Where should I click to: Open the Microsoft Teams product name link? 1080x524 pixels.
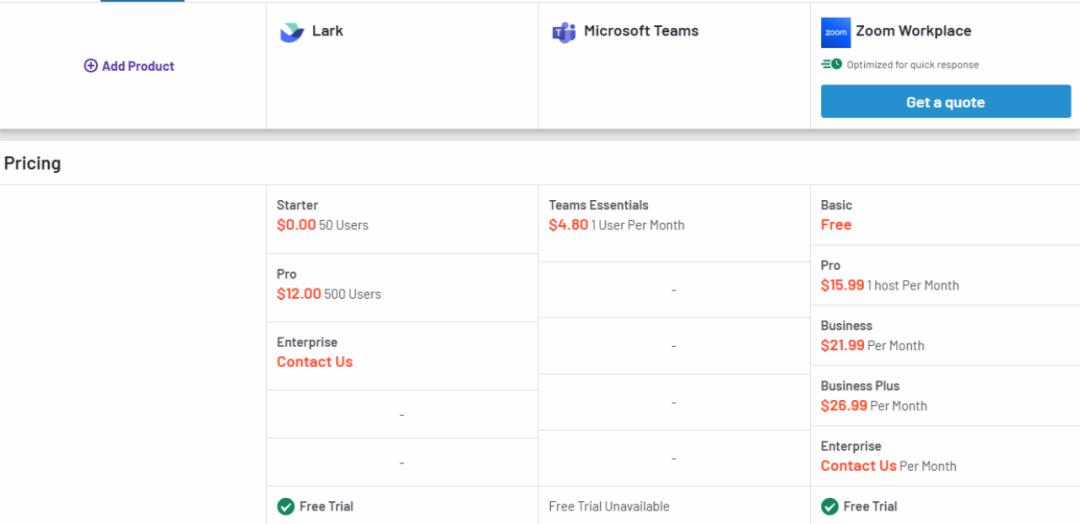coord(641,31)
